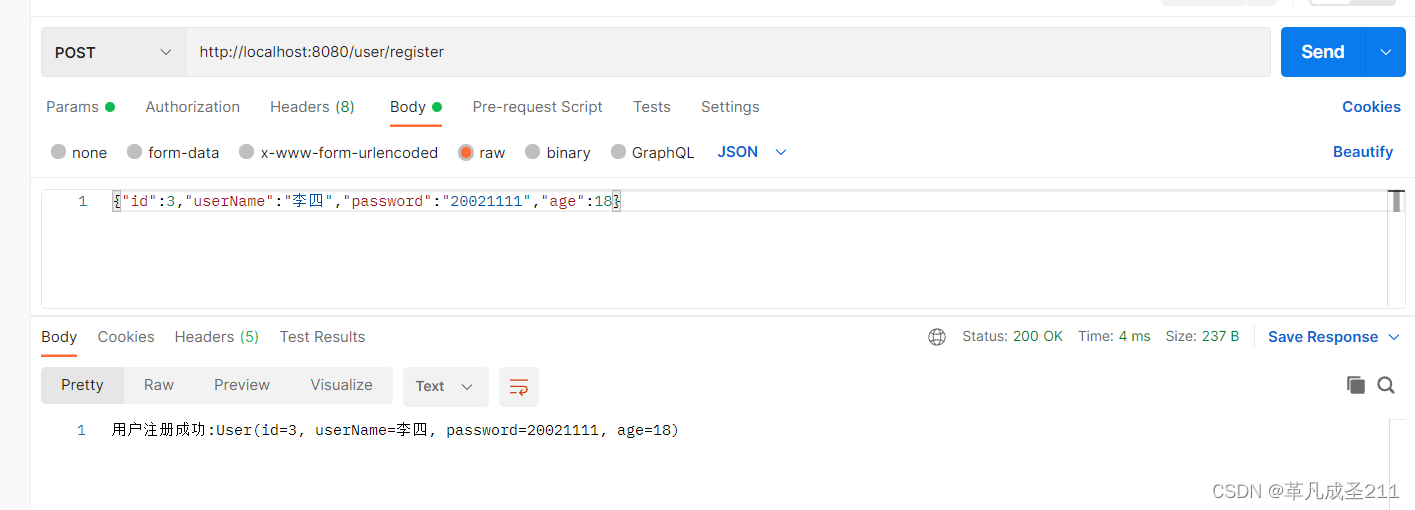Open the POST method dropdown
The image size is (1415, 510).
(113, 52)
